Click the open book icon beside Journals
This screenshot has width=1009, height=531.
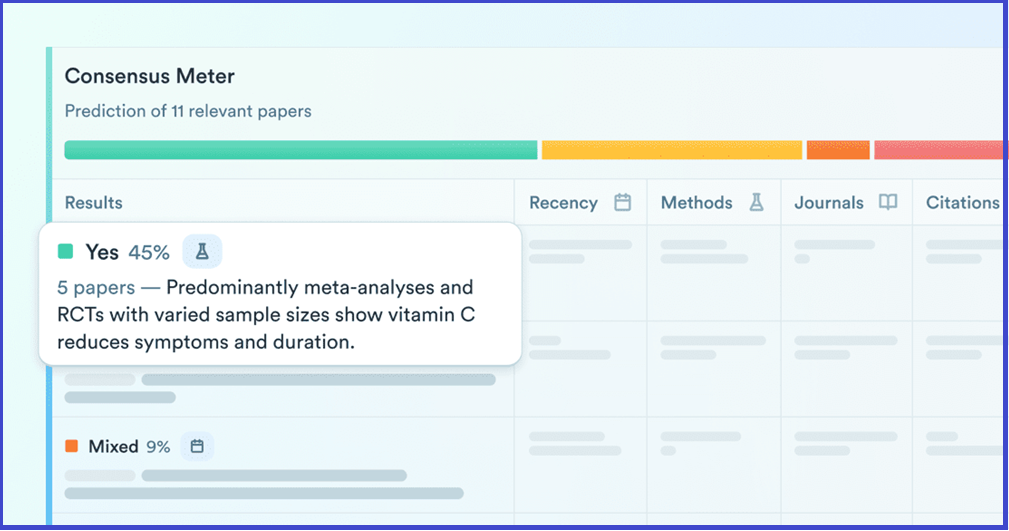coord(887,203)
